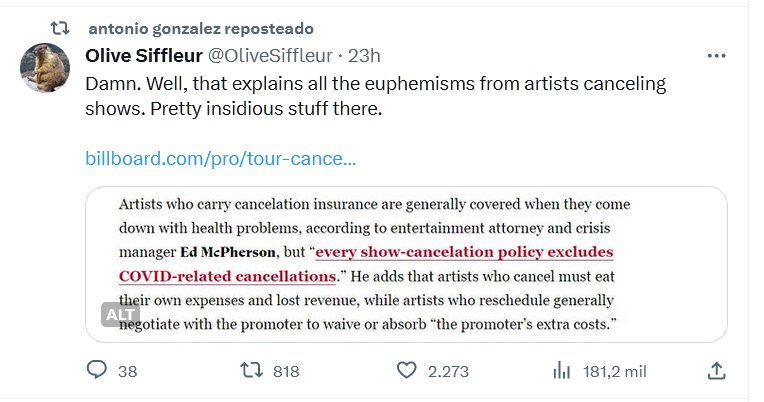Click the Olive Siffleur display name
764x402 pixels.
pyautogui.click(x=144, y=55)
